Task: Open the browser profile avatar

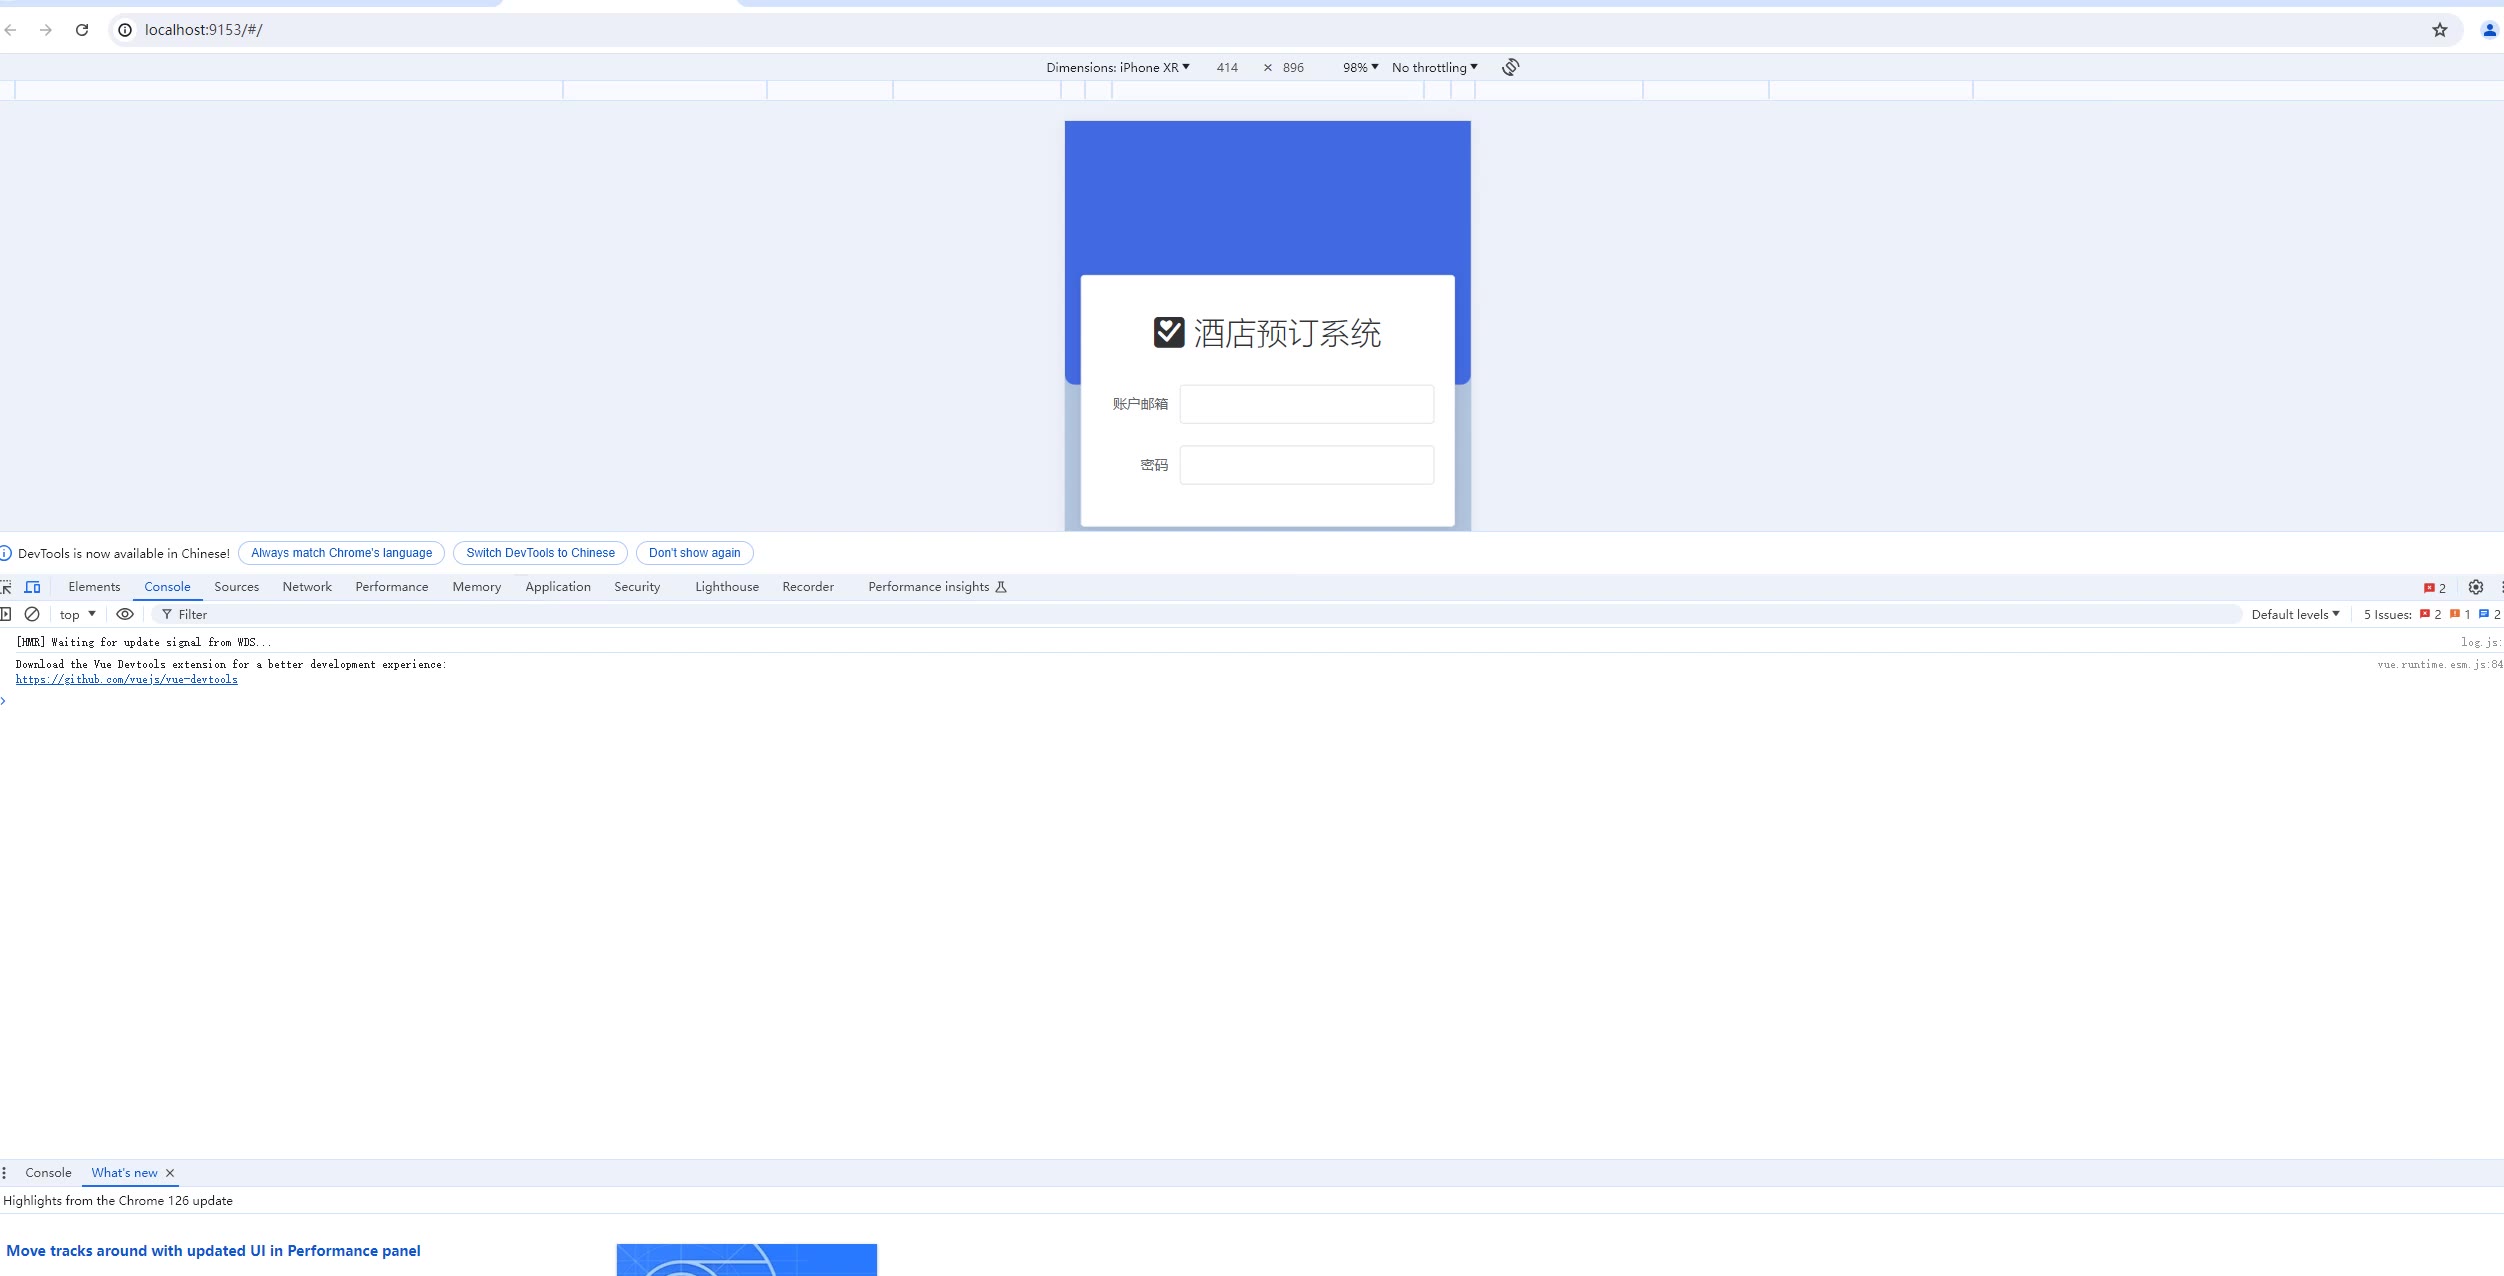Action: click(2490, 30)
